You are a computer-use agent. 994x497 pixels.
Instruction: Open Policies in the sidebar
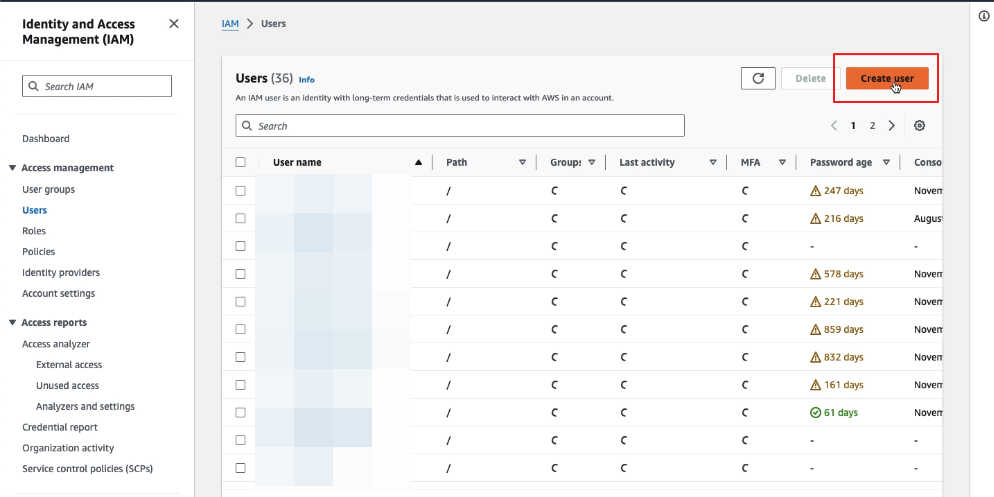[38, 252]
